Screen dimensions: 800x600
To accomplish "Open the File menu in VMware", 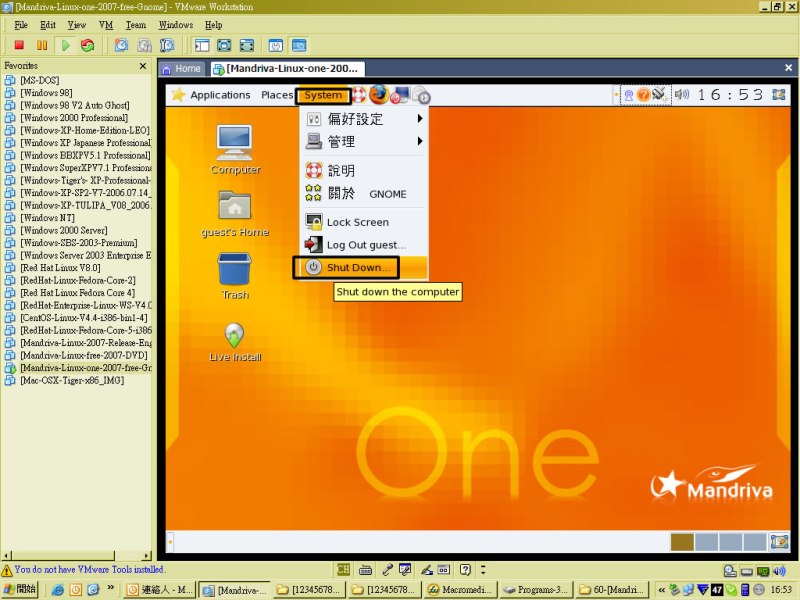I will tap(21, 25).
